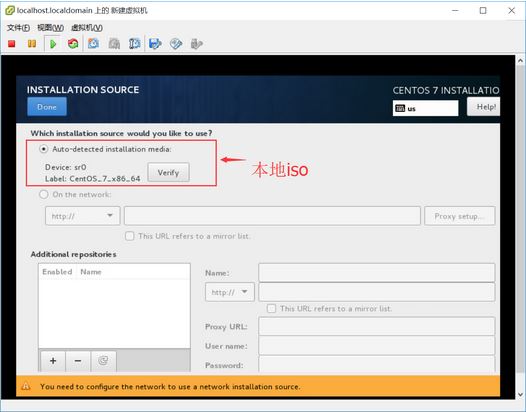
Task: Click the restart guest icon
Action: click(x=73, y=44)
